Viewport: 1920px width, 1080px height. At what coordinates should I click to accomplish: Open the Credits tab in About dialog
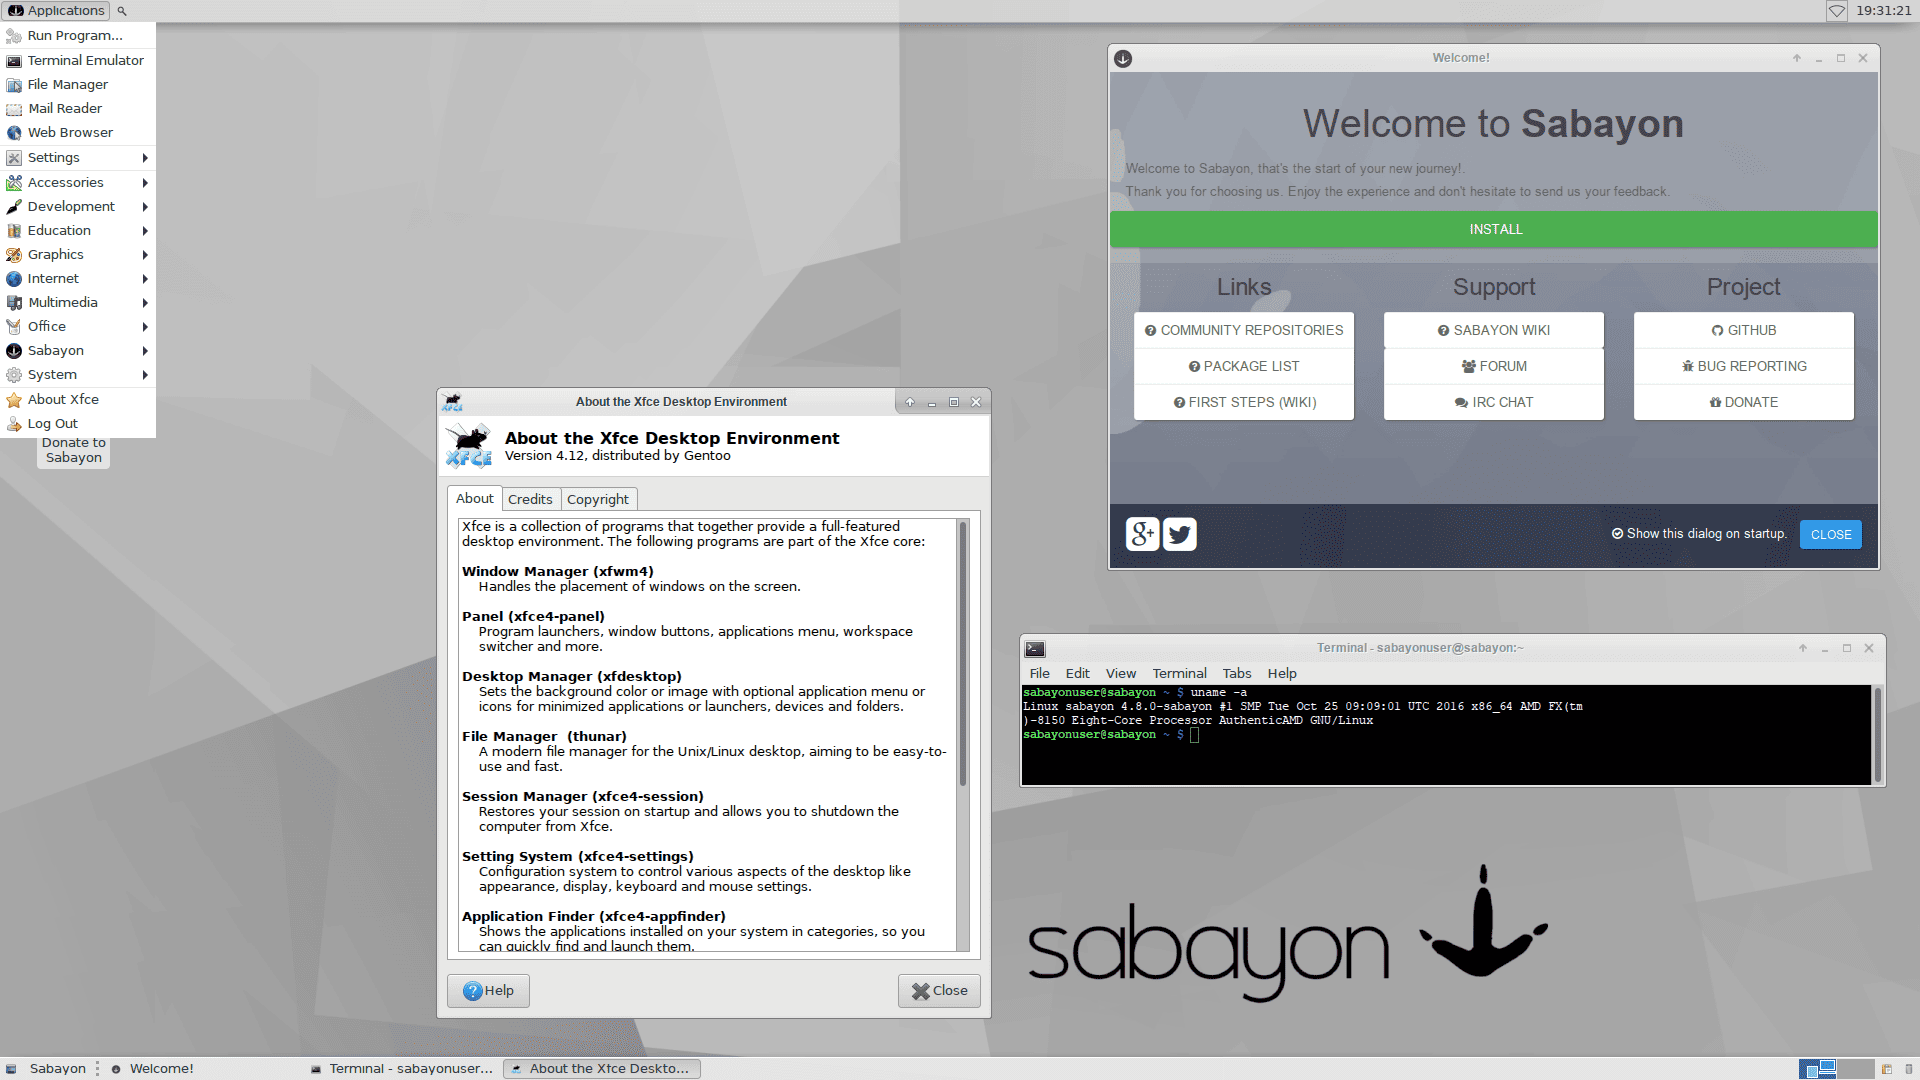click(530, 499)
